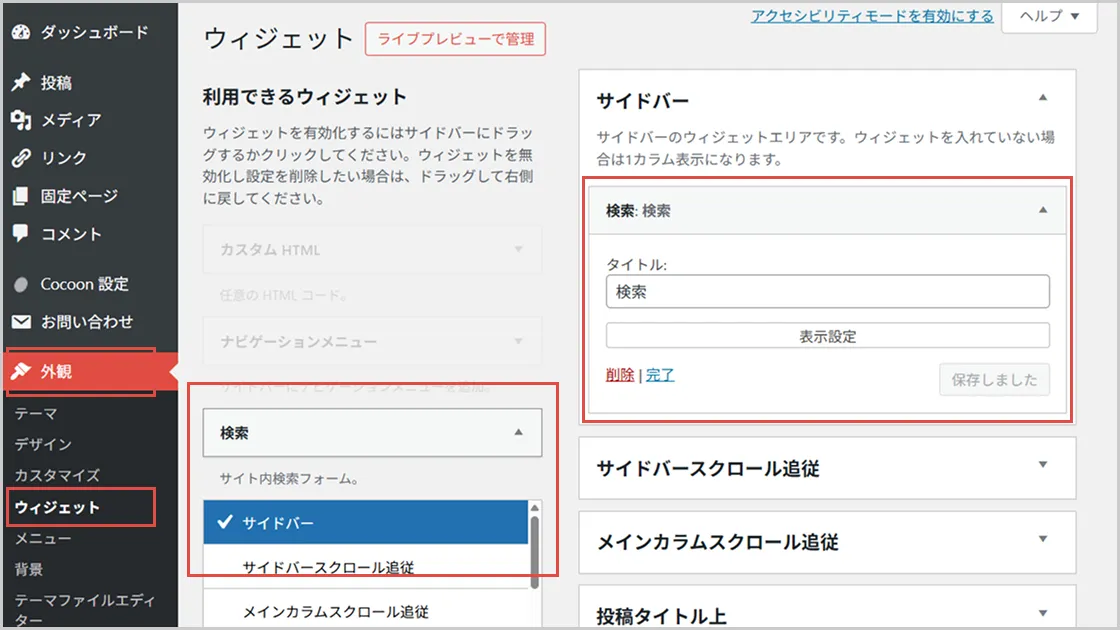Viewport: 1120px width, 630px height.
Task: Click the お問い合わせ envelope icon
Action: click(21, 322)
